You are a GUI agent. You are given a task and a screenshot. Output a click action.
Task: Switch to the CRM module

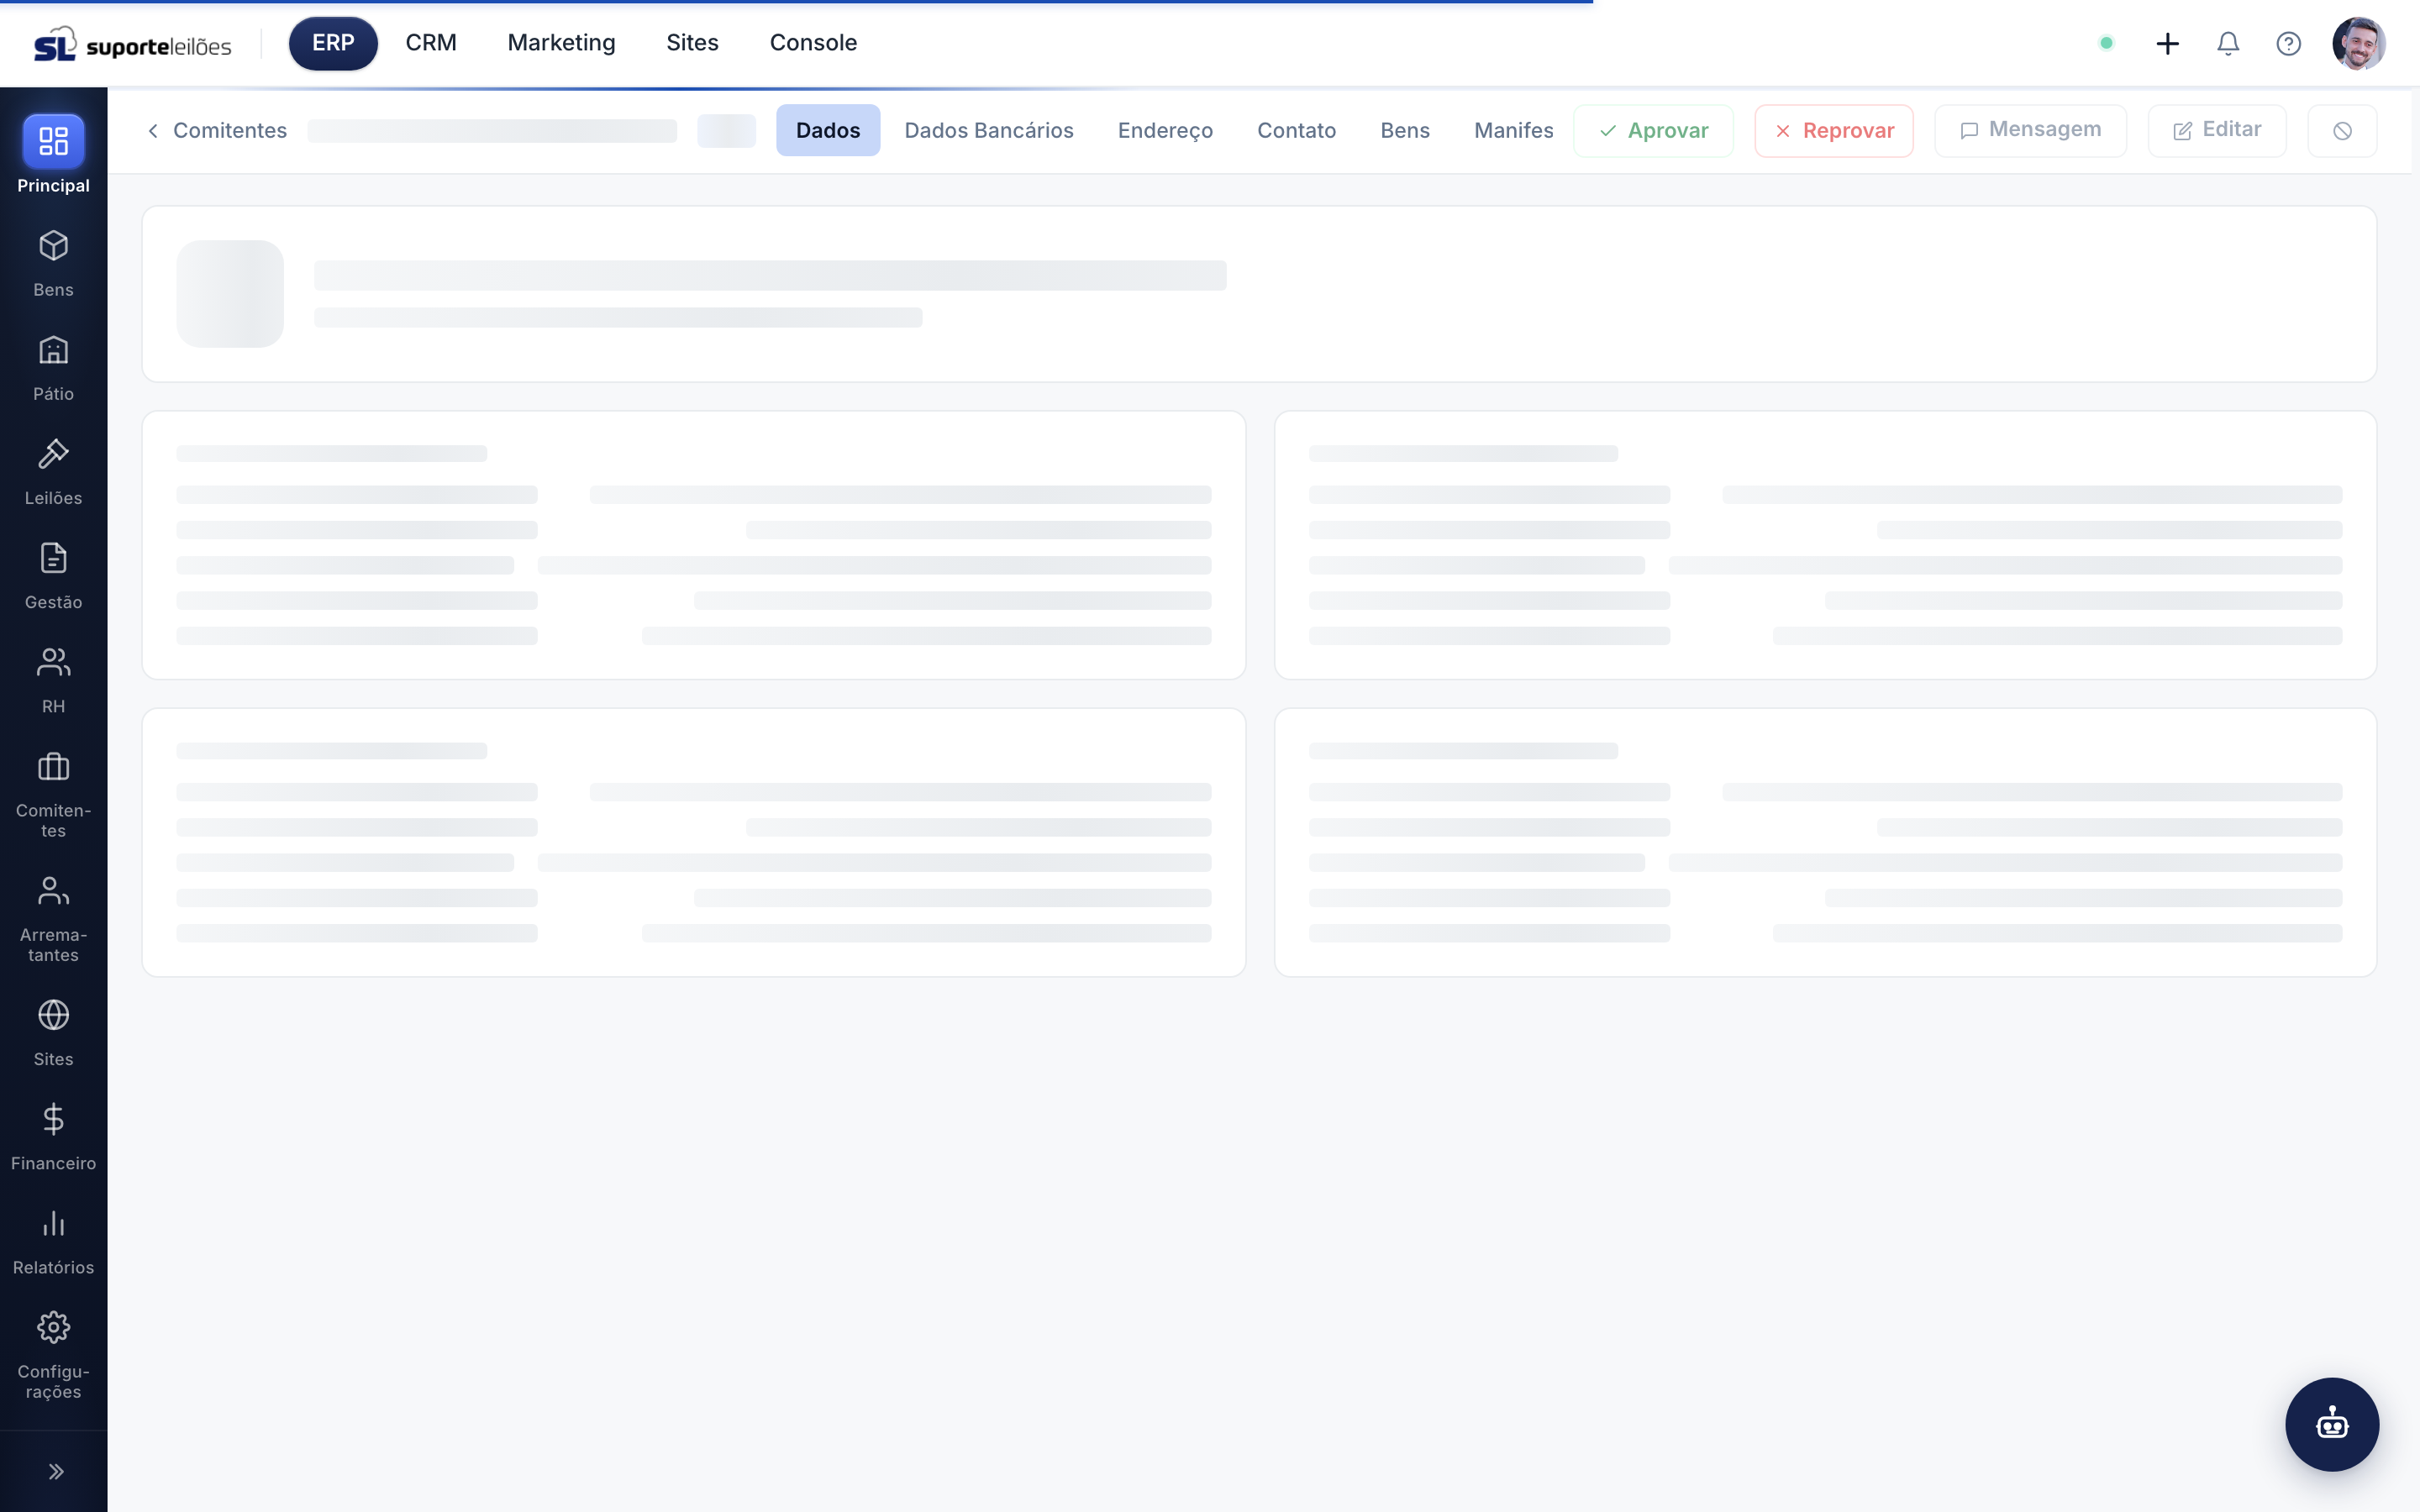(x=431, y=43)
